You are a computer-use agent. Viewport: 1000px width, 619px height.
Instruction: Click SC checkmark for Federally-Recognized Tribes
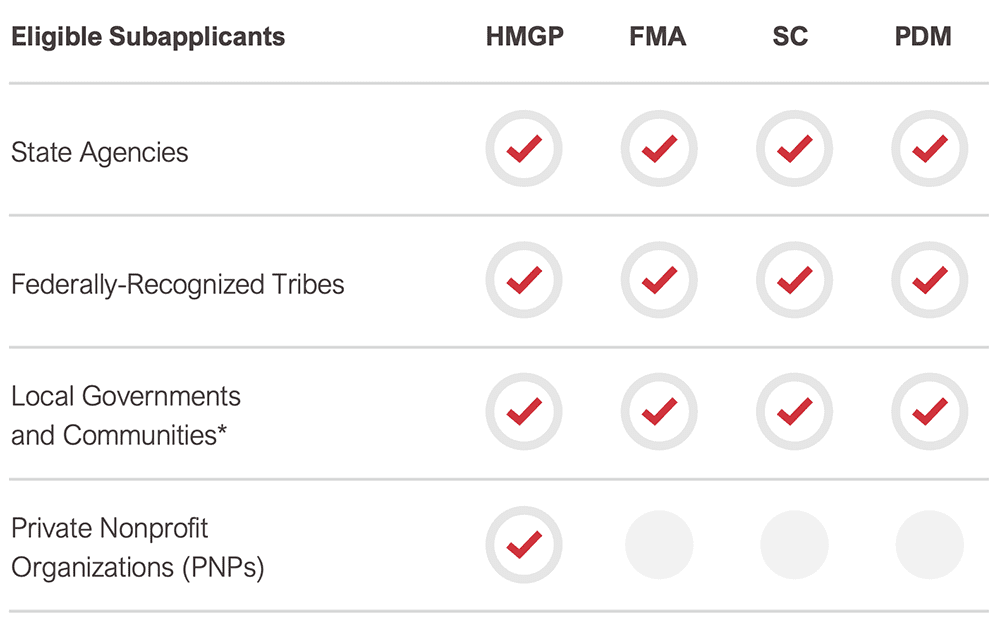coord(794,280)
